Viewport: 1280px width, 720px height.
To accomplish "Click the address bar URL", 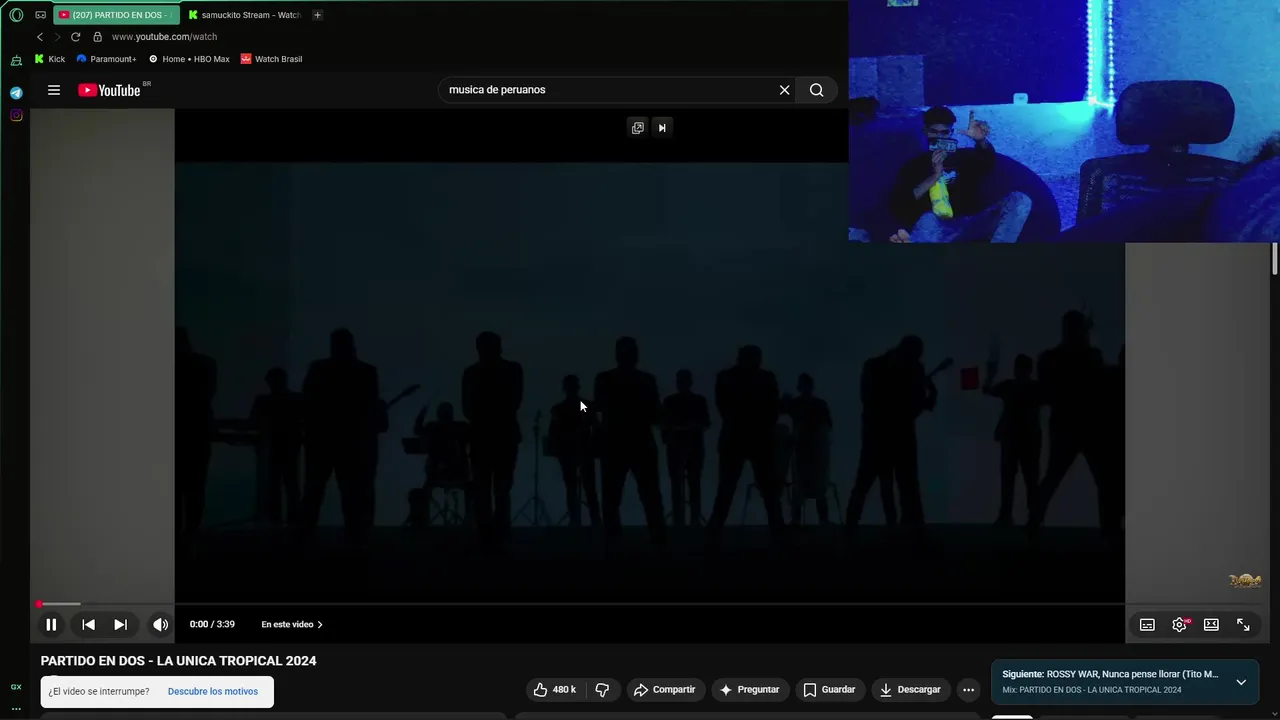I will pyautogui.click(x=164, y=37).
